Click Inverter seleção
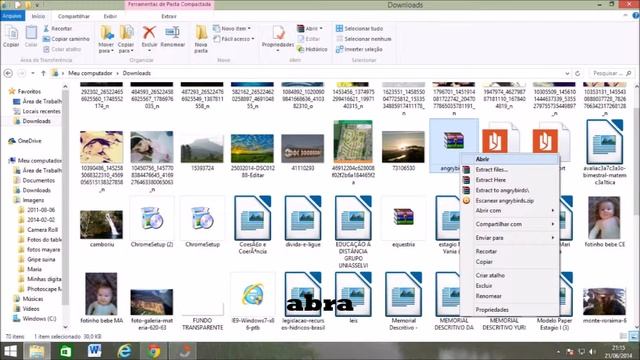Image resolution: width=640 pixels, height=360 pixels. (x=359, y=49)
